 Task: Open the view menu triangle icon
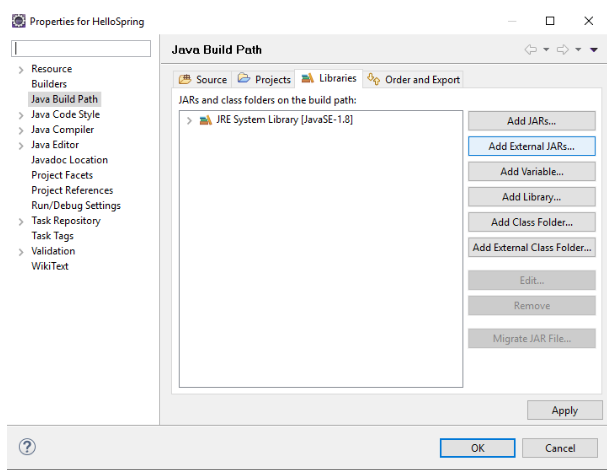coord(594,50)
